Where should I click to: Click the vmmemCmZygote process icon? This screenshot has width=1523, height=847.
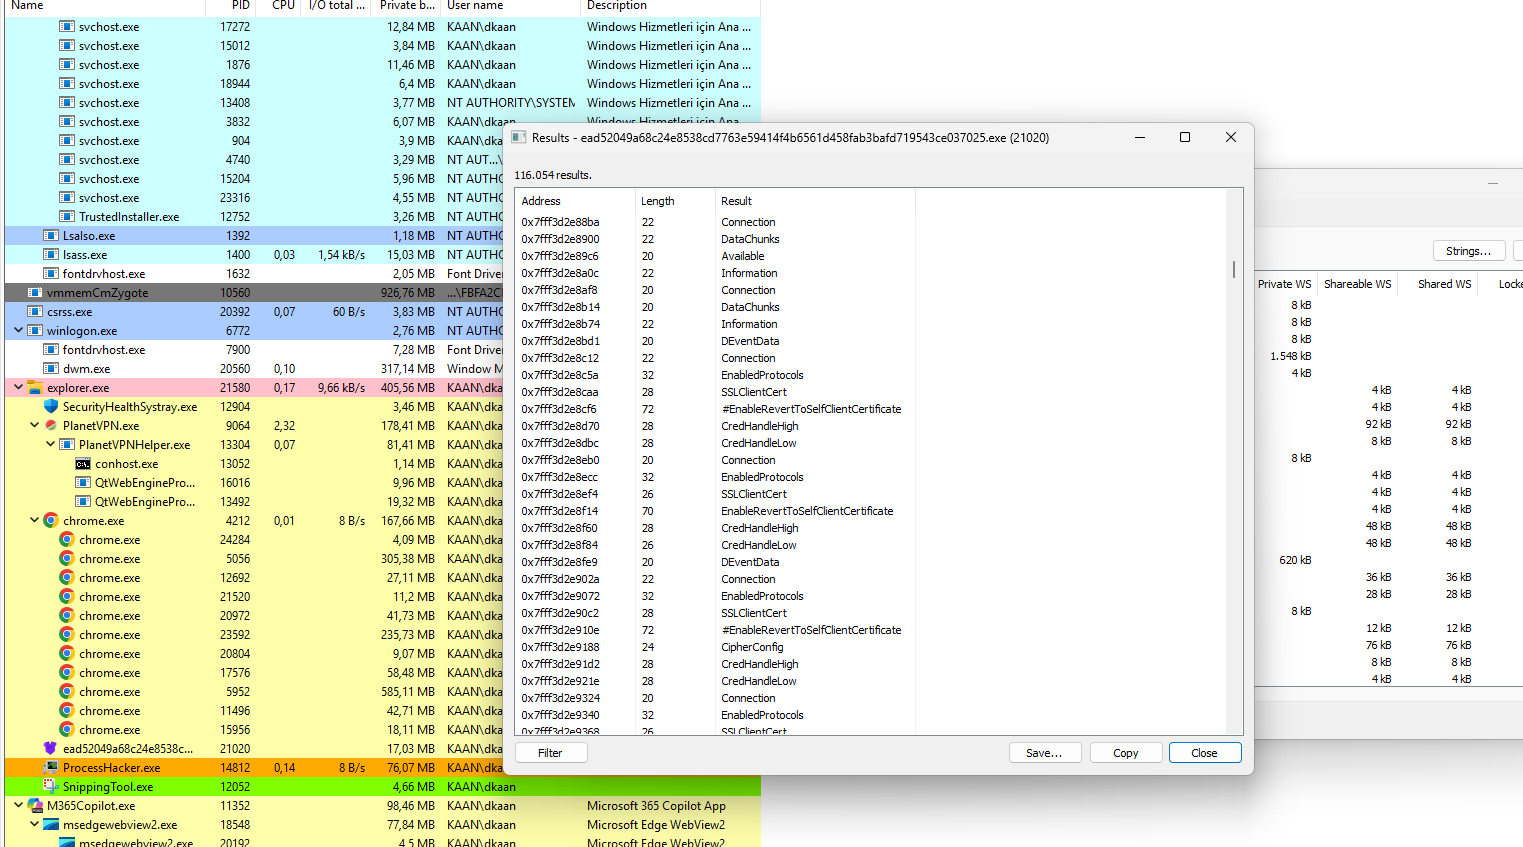(35, 293)
